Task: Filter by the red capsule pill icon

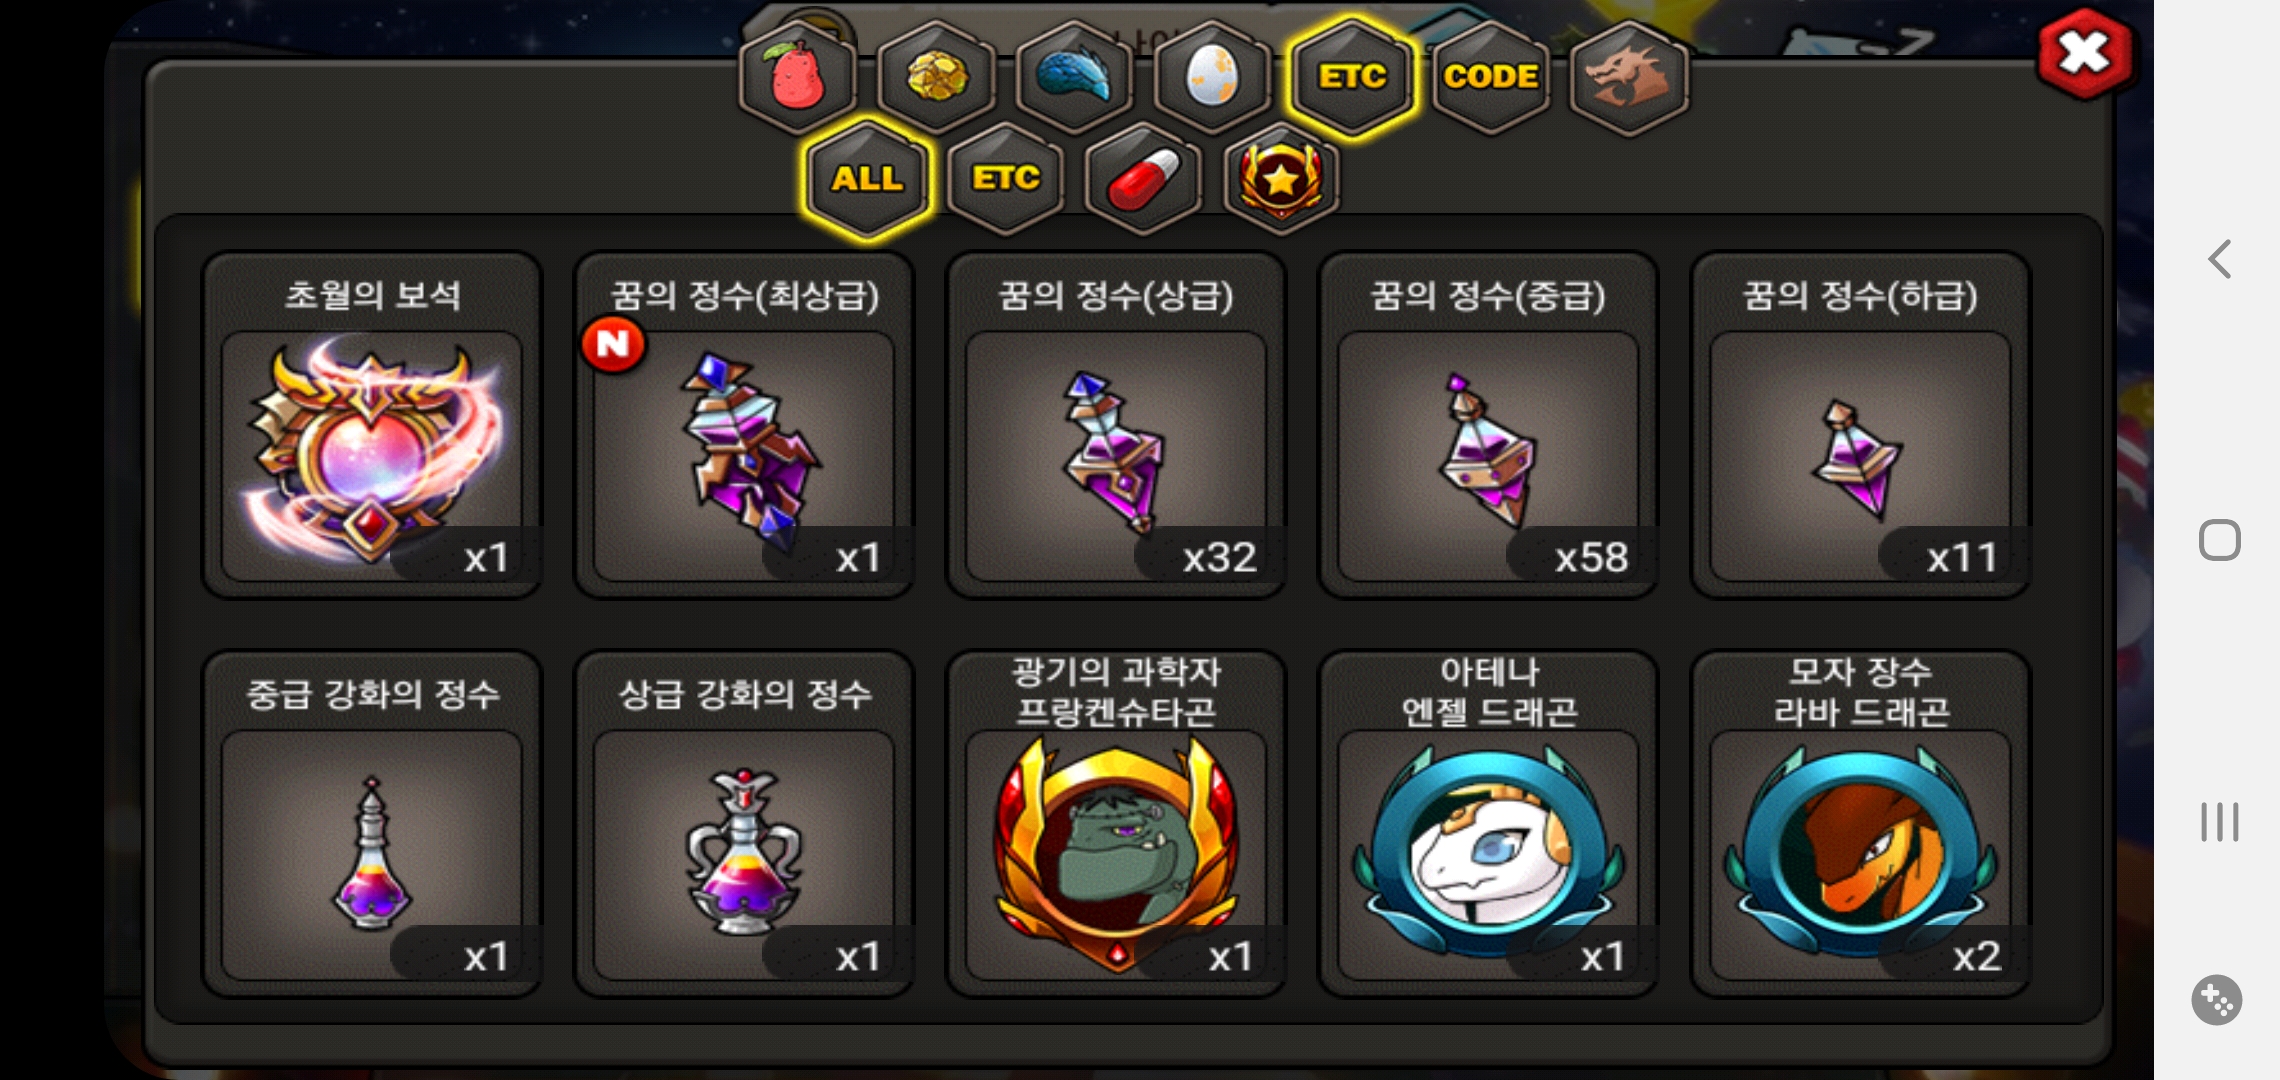Action: click(1144, 180)
